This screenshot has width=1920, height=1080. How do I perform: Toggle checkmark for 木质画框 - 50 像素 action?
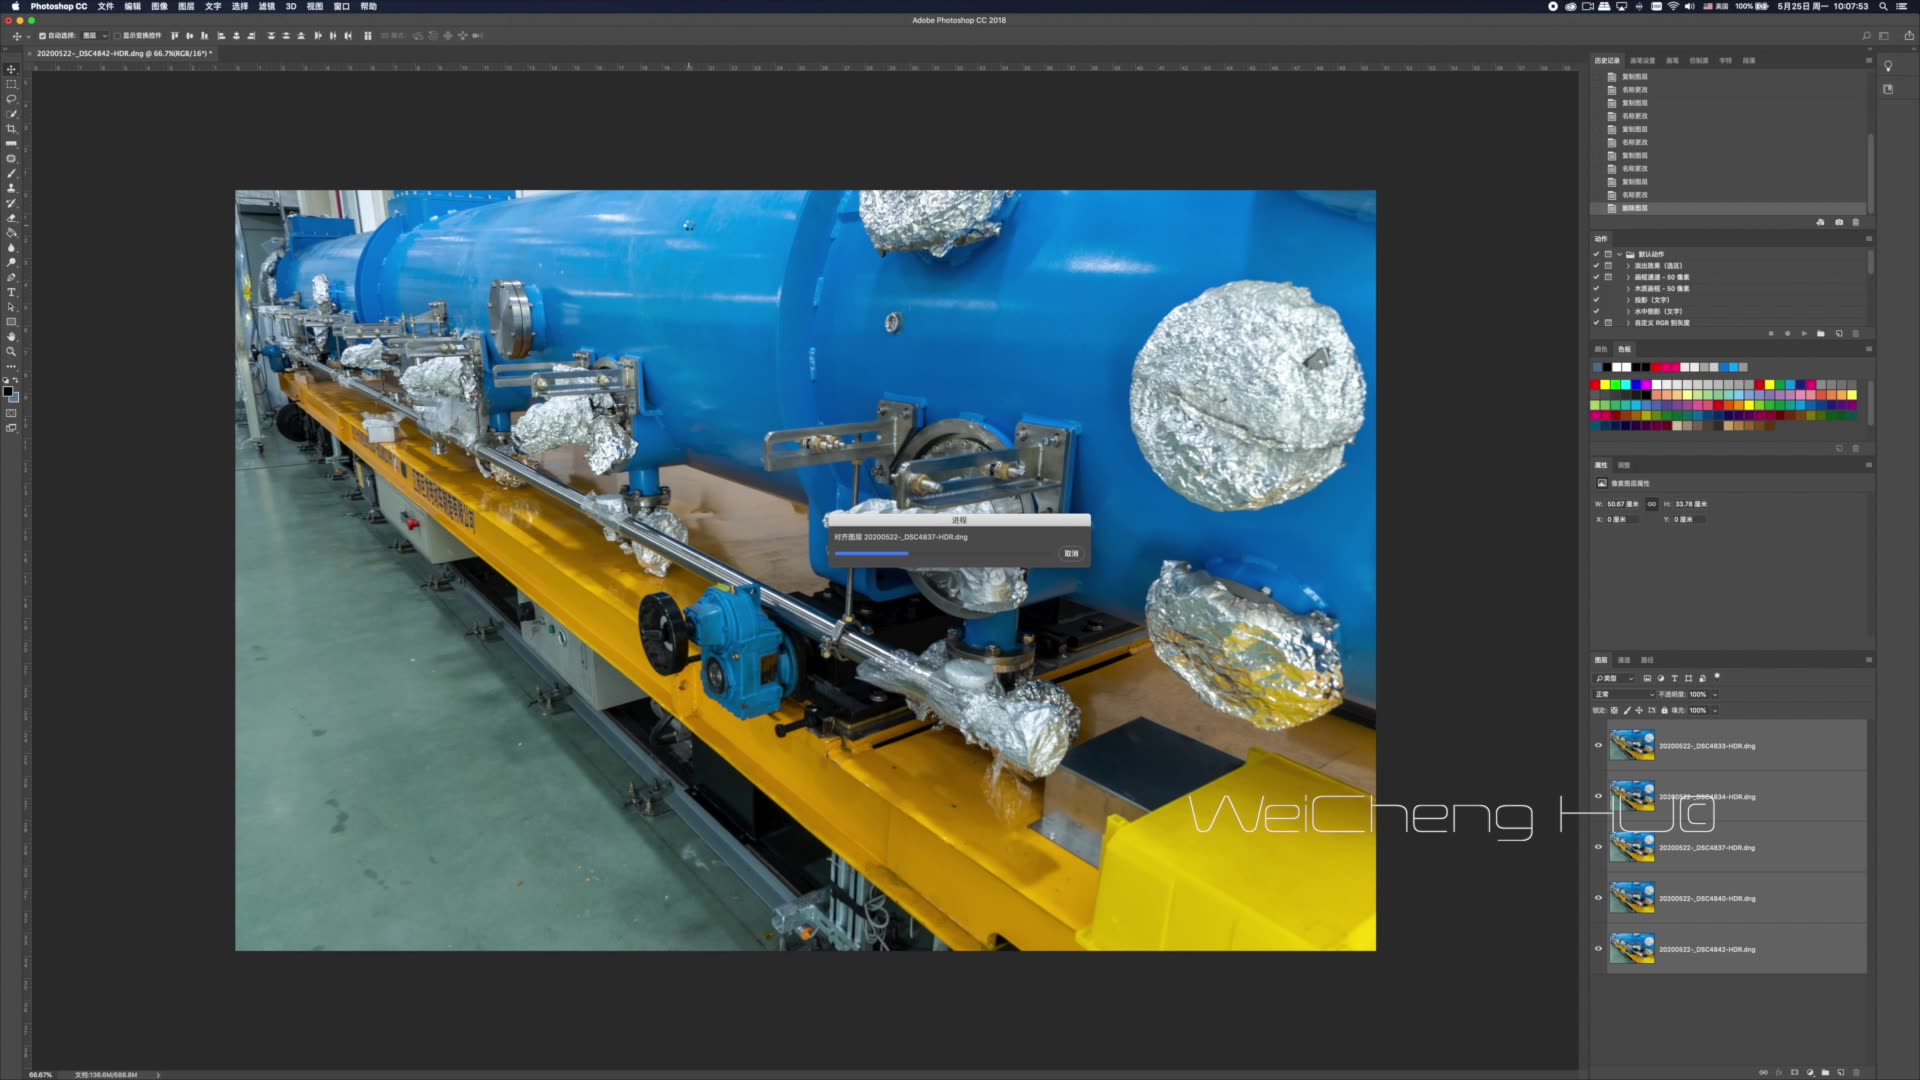1596,288
